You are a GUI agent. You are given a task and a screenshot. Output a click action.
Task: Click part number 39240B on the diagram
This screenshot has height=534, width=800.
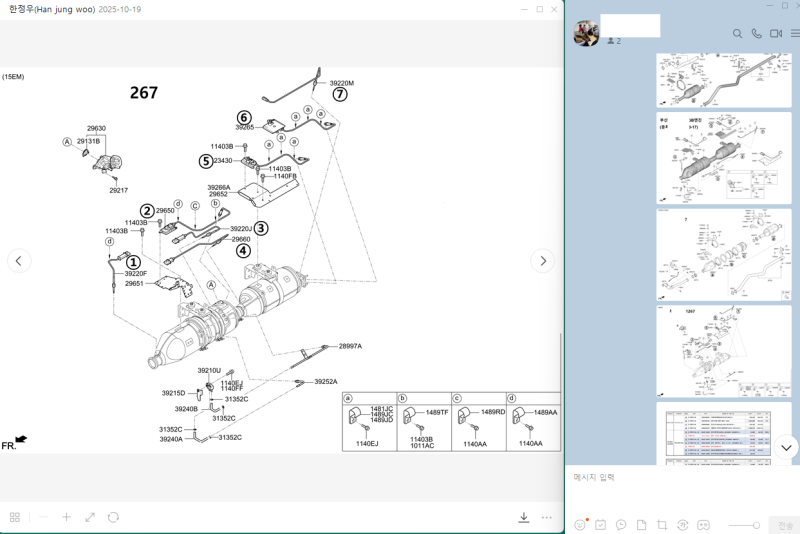coord(186,409)
